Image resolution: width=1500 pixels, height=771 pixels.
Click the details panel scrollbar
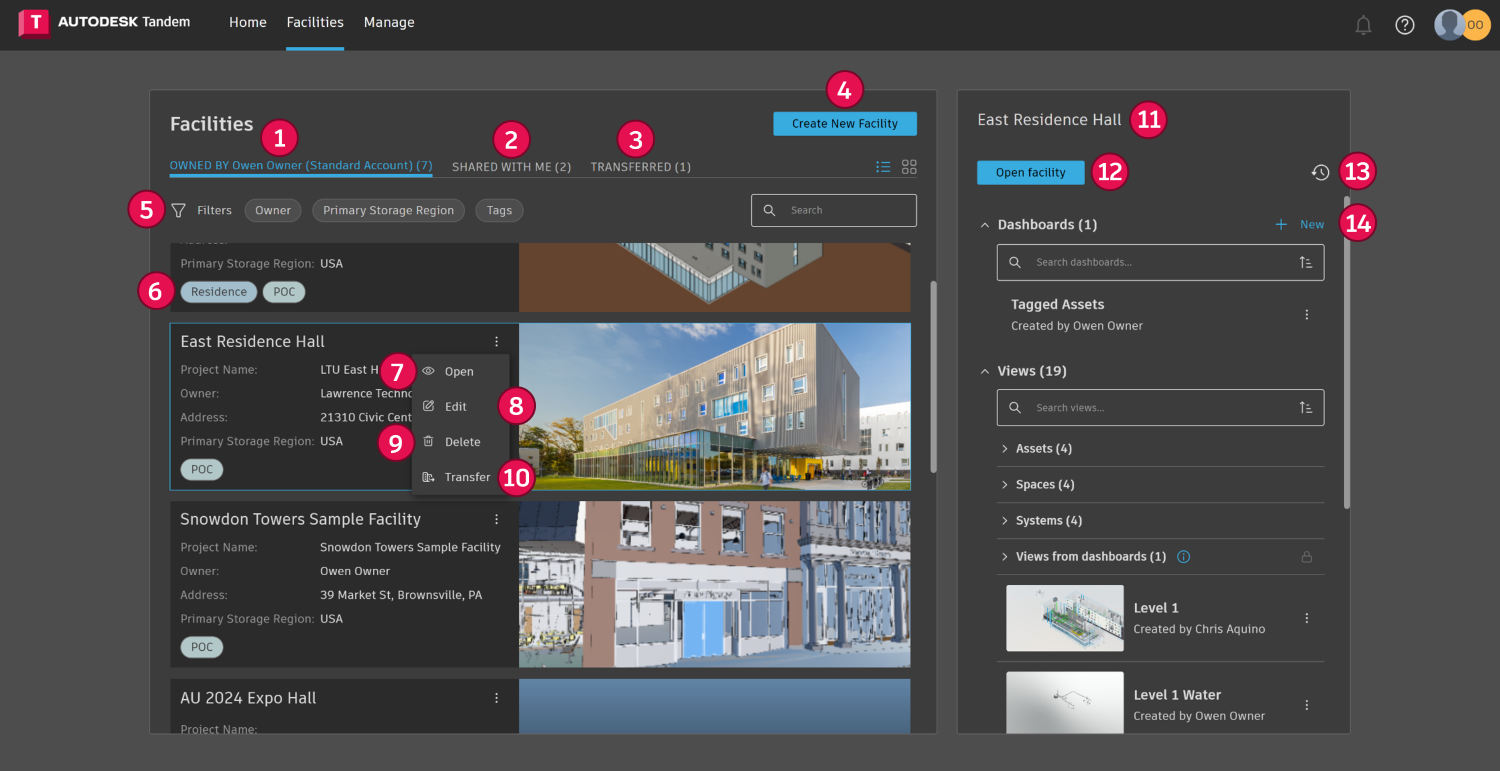point(1347,352)
